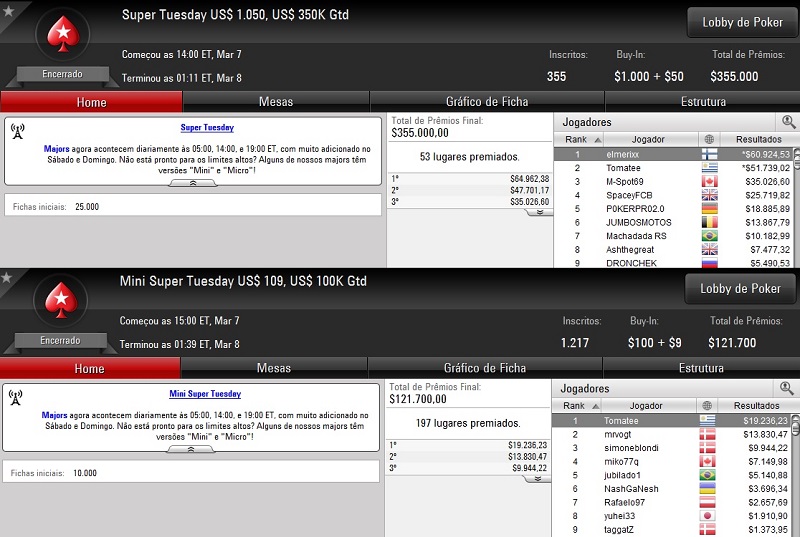
Task: Click Ukraine flag next to NashGaNesh
Action: (x=707, y=489)
